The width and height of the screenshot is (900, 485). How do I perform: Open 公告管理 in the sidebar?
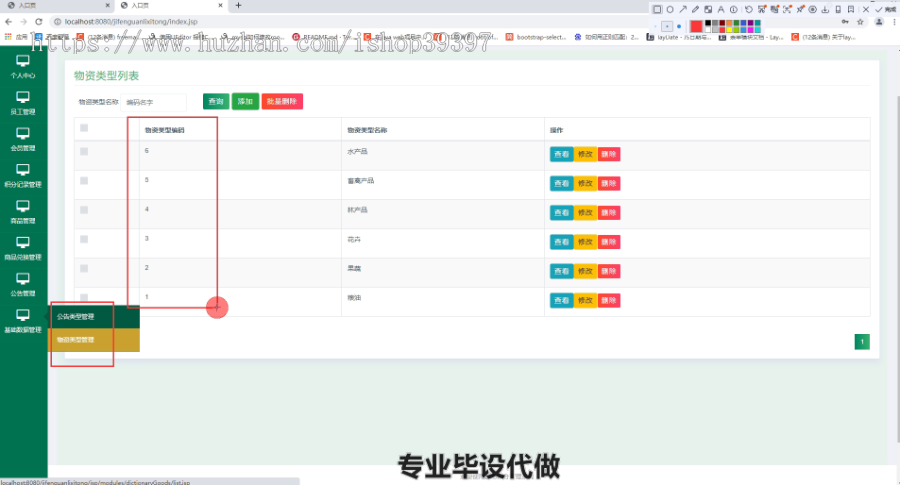[23, 285]
